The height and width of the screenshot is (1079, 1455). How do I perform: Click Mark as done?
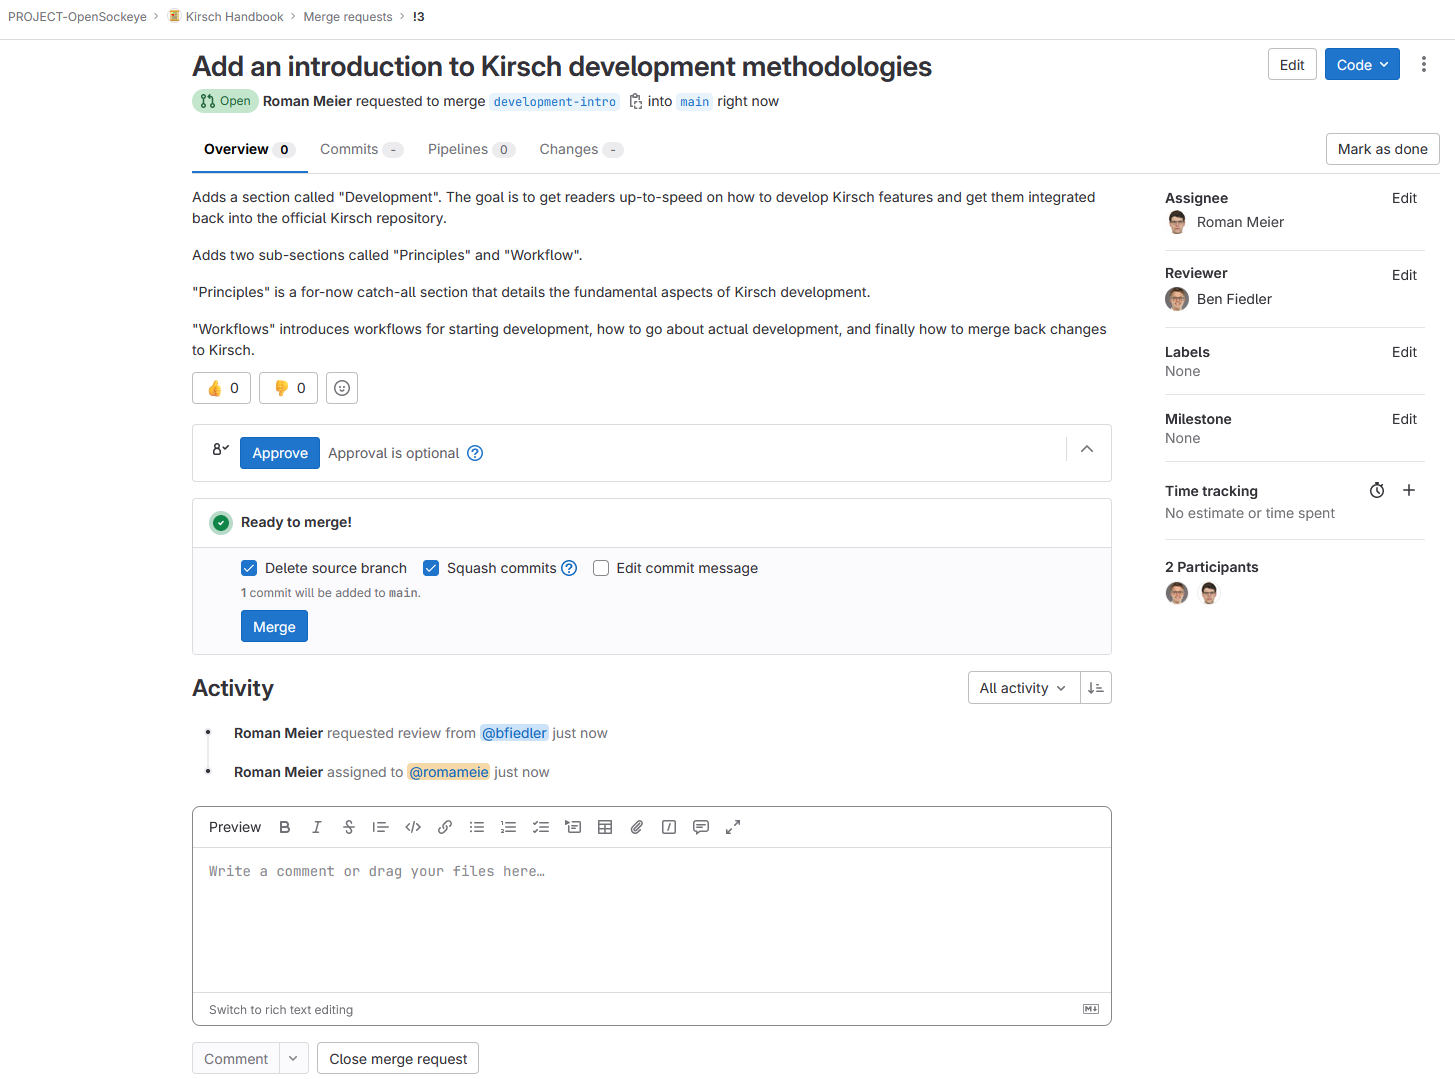click(x=1383, y=149)
